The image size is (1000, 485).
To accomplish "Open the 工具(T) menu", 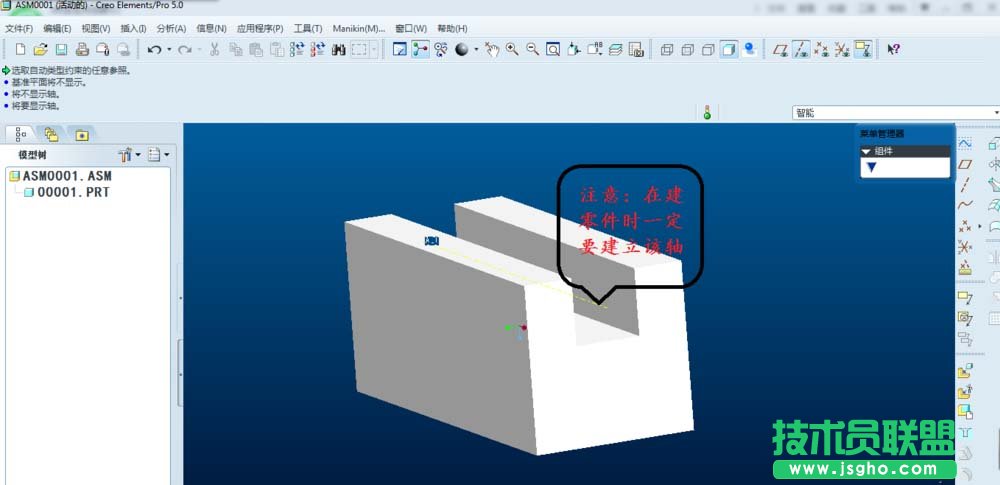I will pyautogui.click(x=307, y=28).
